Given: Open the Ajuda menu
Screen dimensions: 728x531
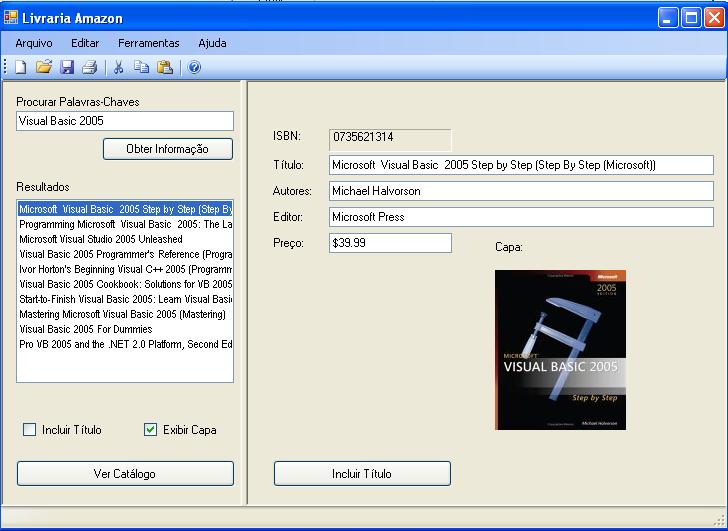Looking at the screenshot, I should pyautogui.click(x=212, y=43).
